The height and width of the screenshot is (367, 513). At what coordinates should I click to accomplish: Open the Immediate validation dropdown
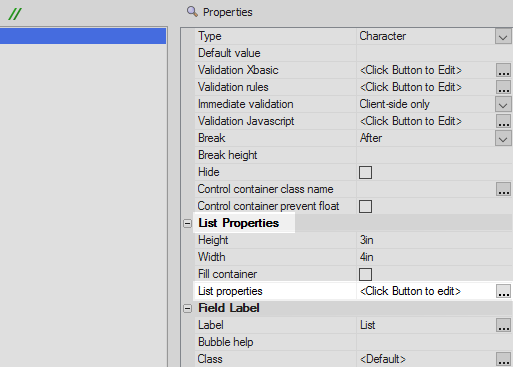503,104
